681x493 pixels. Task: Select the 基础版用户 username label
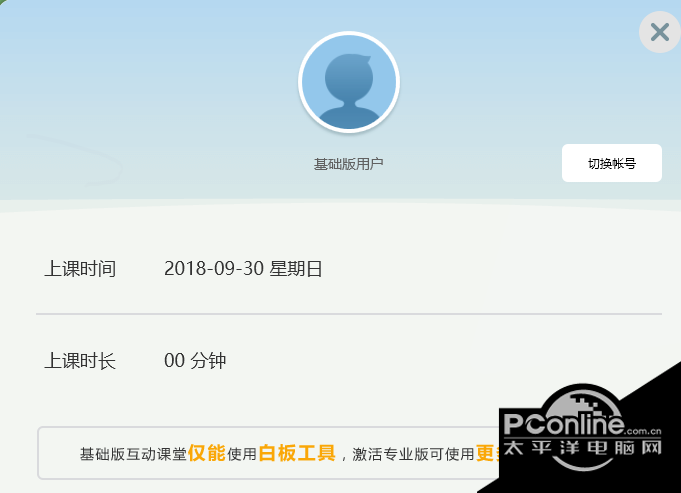coord(348,164)
